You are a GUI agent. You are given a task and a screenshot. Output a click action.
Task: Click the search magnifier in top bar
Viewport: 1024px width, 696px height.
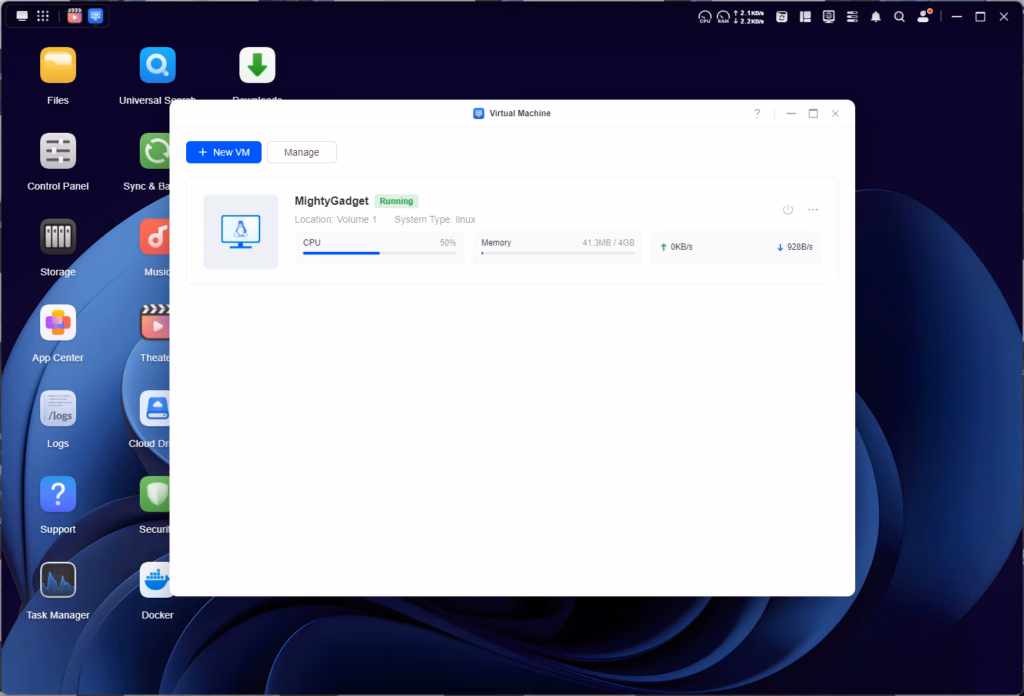tap(900, 17)
